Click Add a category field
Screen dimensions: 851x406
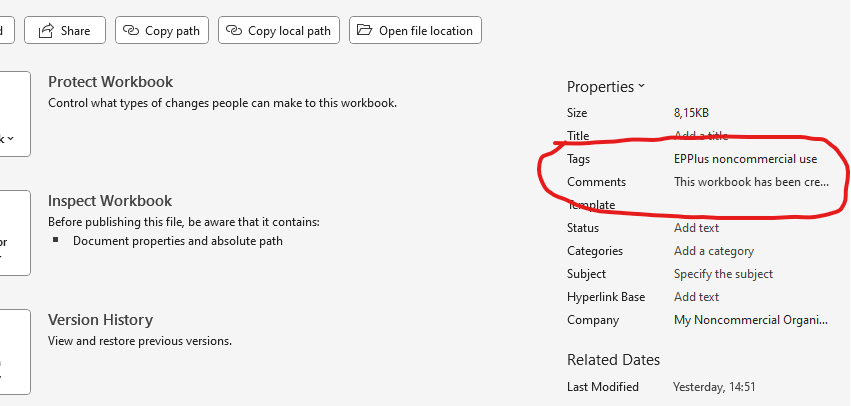coord(714,251)
